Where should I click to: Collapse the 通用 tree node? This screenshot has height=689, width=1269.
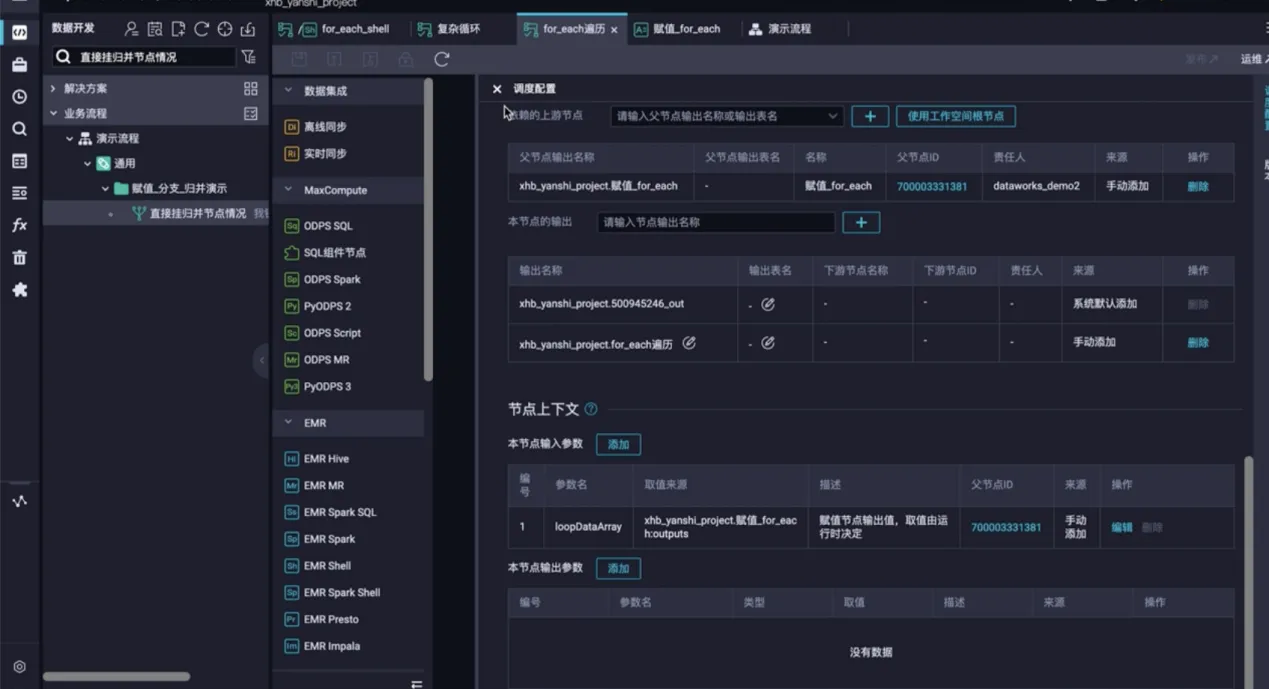(87, 164)
